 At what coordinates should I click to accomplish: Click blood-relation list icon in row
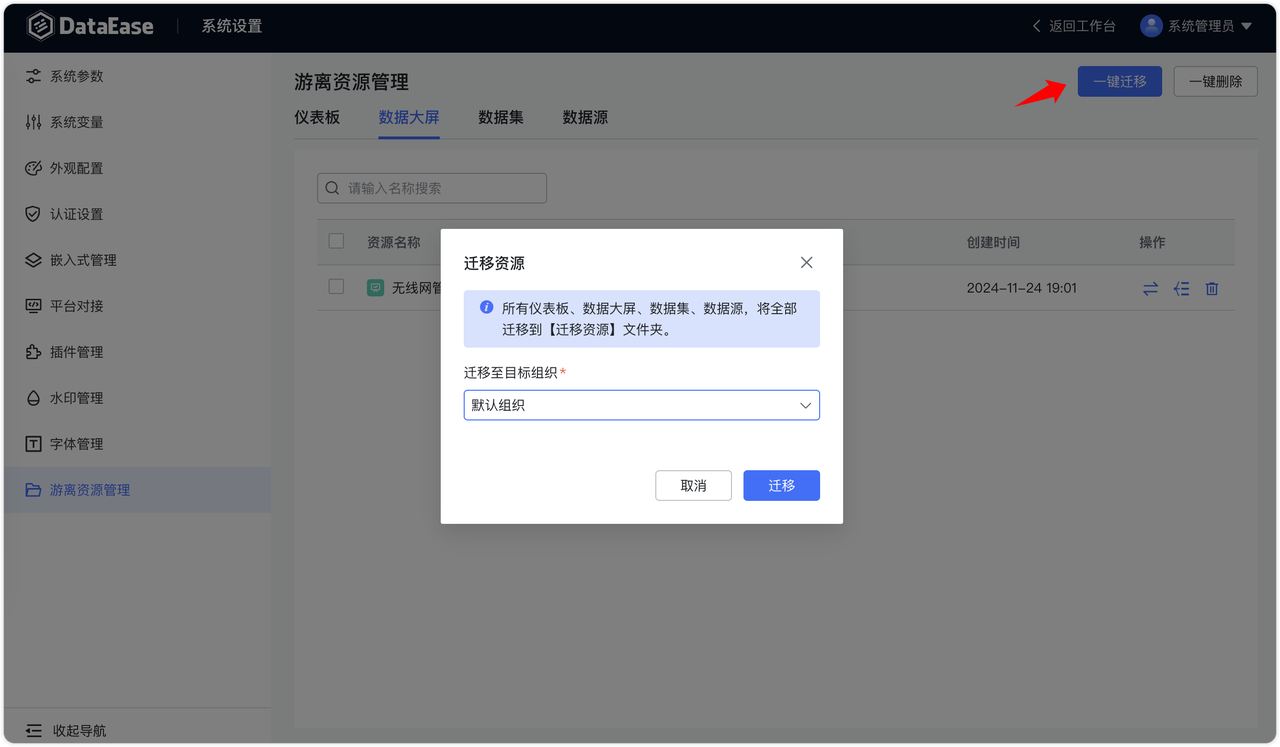pyautogui.click(x=1181, y=288)
